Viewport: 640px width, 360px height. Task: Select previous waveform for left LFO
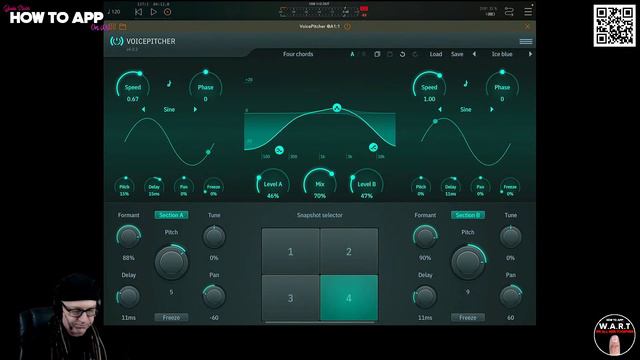143,109
